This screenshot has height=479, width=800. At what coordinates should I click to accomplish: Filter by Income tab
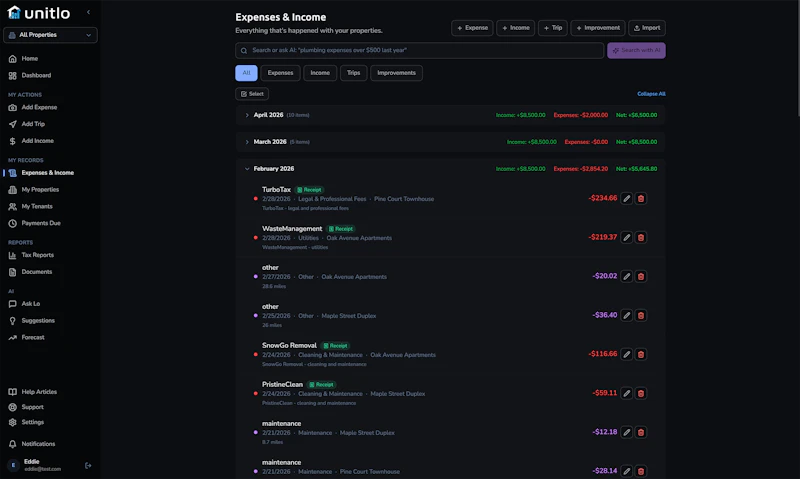[320, 73]
